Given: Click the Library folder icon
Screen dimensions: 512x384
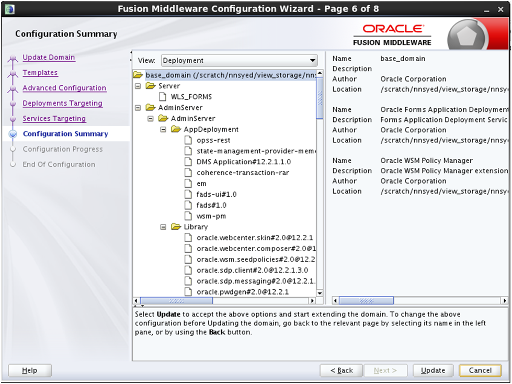Looking at the screenshot, I should coord(176,227).
